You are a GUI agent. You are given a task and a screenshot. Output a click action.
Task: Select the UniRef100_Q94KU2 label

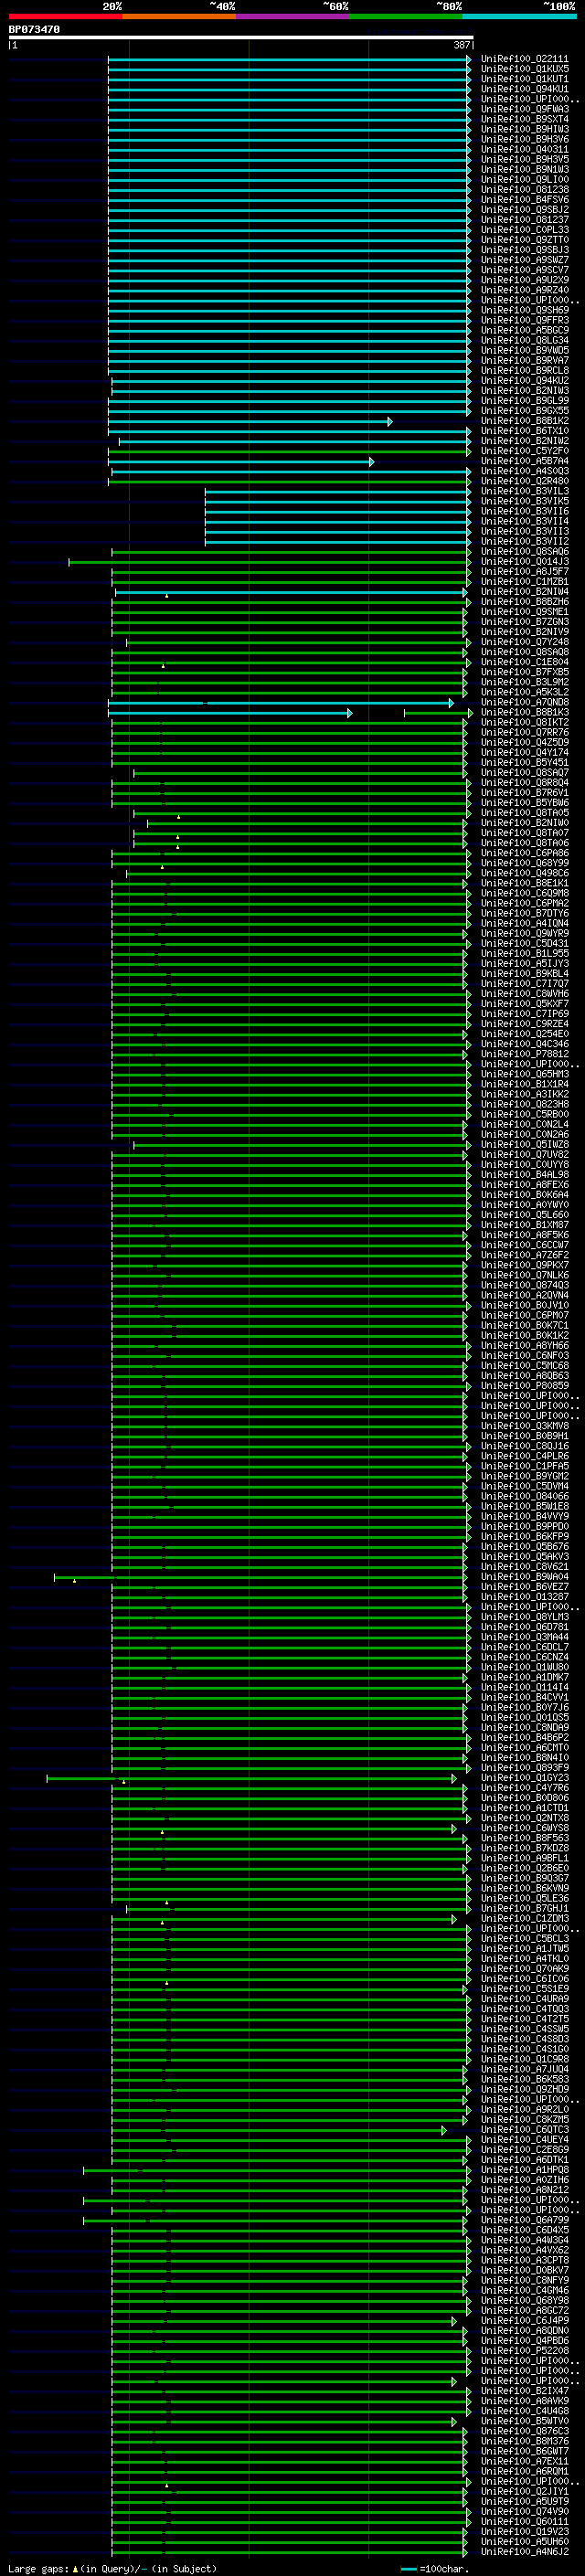point(525,381)
